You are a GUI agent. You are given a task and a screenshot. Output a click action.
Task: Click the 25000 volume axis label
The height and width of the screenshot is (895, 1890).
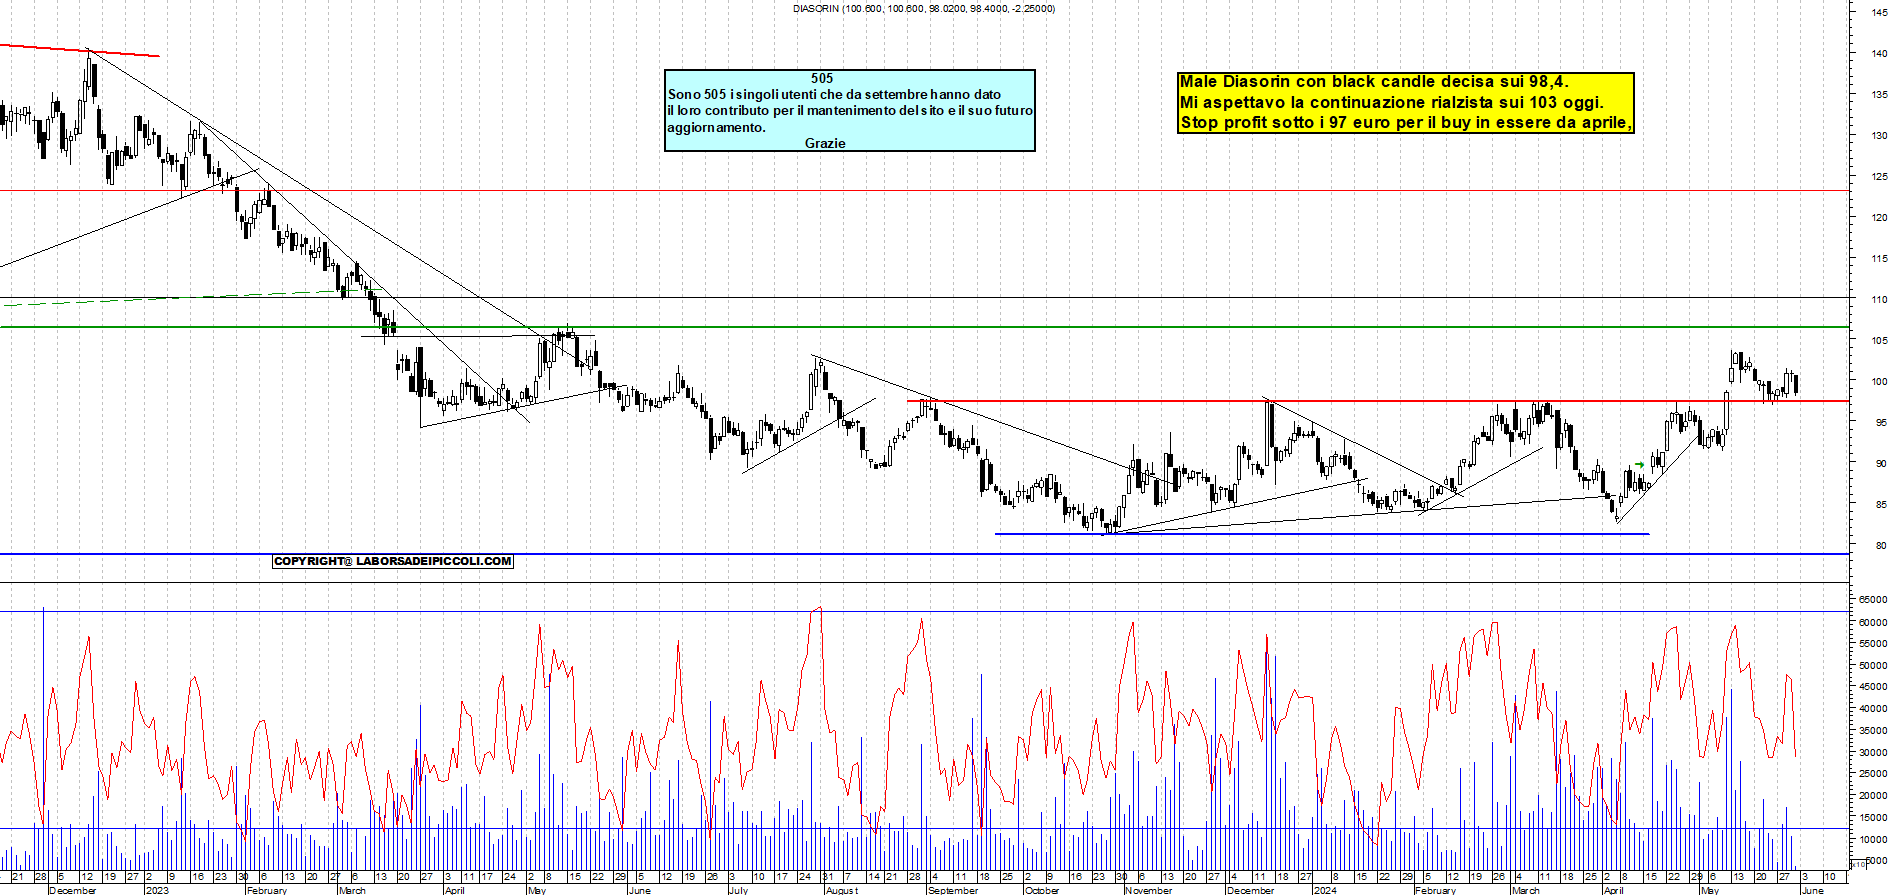coord(1873,773)
